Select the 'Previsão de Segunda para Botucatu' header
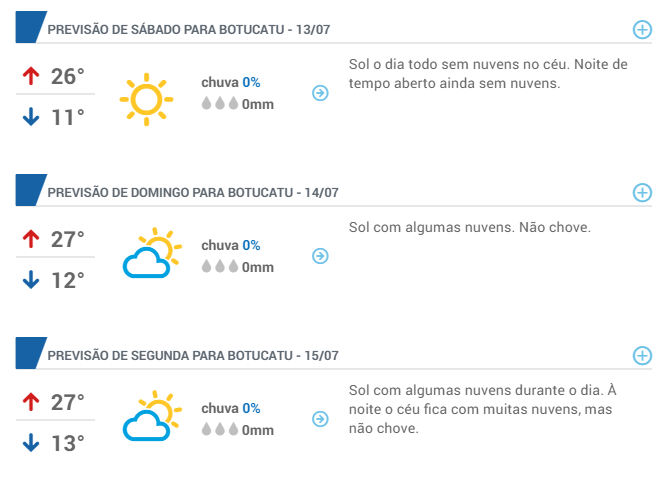Viewport: 671px width, 479px height. (x=193, y=355)
